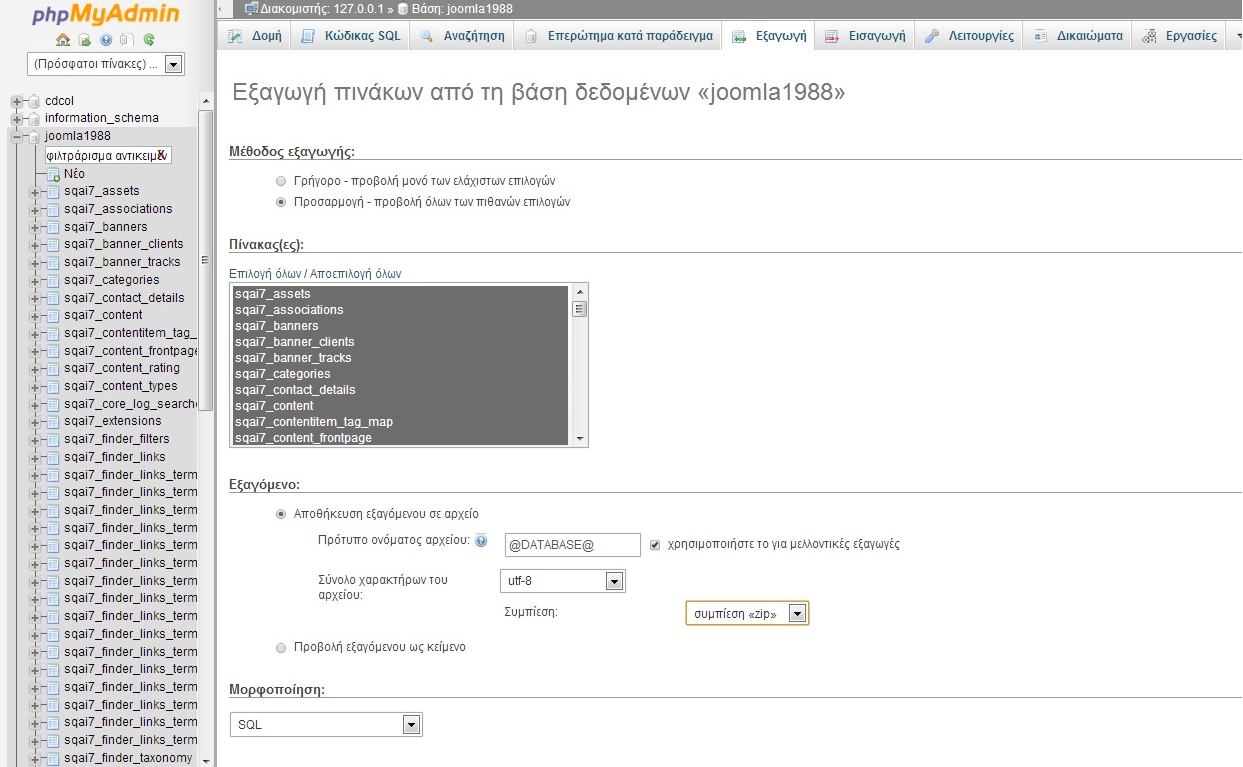Open the utf-8 character set dropdown
This screenshot has width=1243, height=767.
563,581
